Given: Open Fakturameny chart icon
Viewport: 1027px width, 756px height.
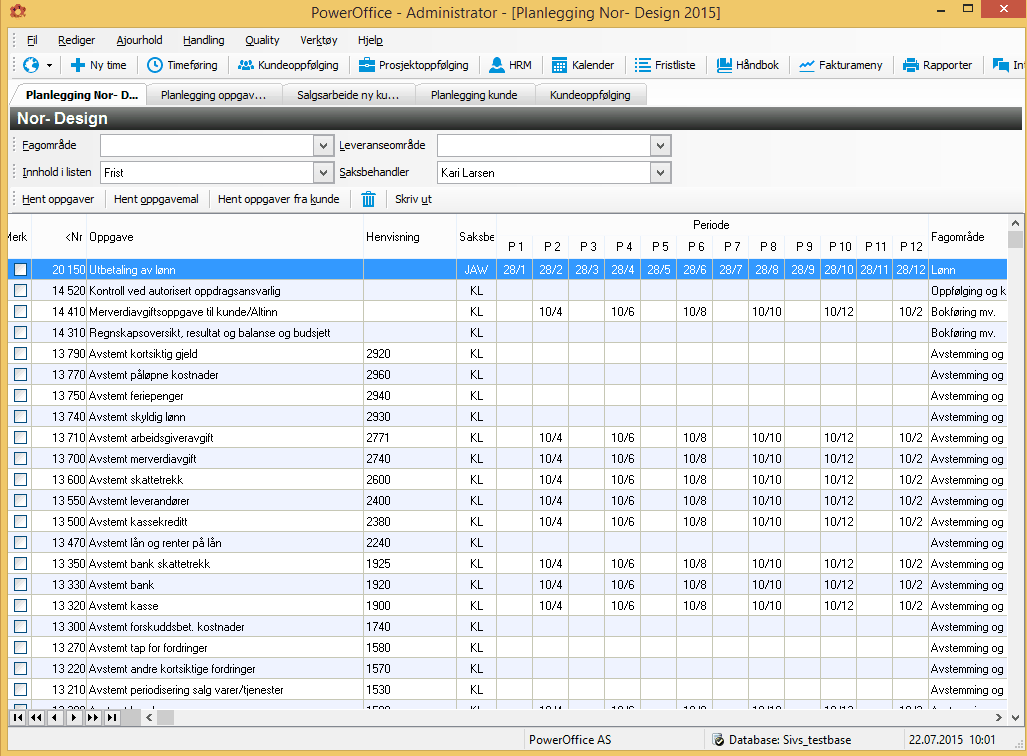Looking at the screenshot, I should (x=806, y=65).
